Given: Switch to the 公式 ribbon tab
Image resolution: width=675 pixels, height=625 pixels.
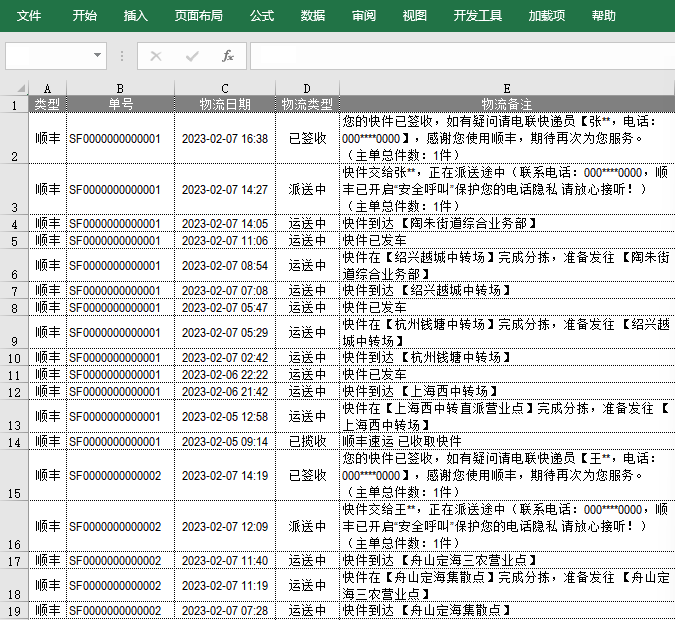Looking at the screenshot, I should (x=262, y=16).
